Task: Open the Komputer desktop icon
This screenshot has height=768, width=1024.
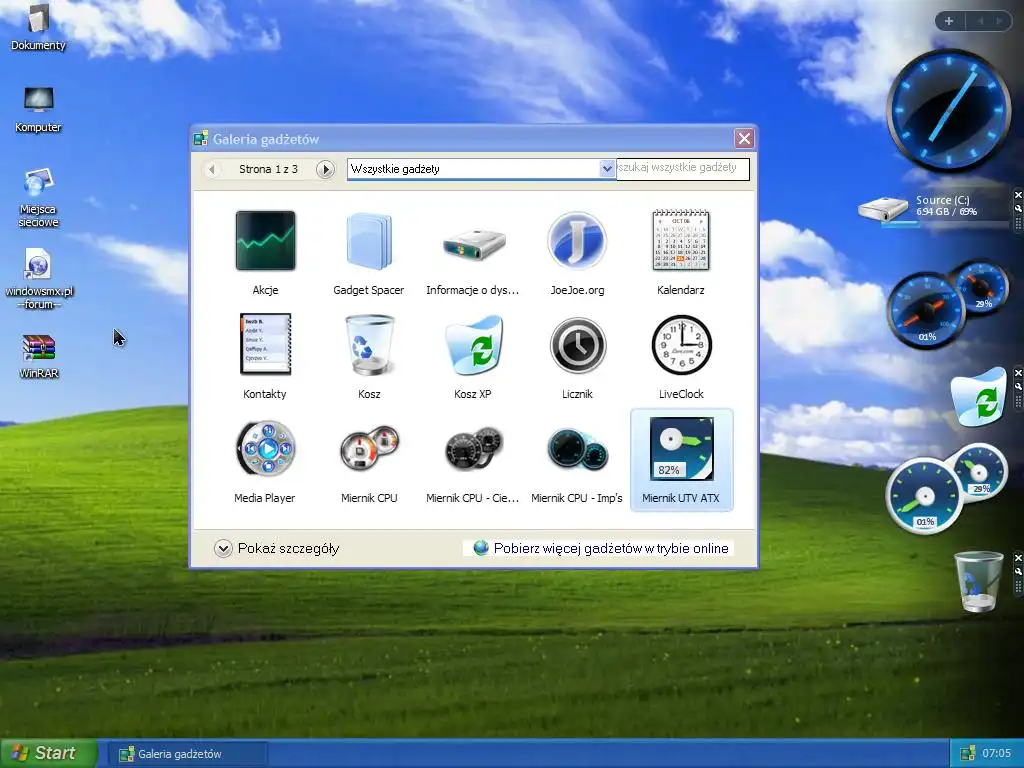Action: 38,110
